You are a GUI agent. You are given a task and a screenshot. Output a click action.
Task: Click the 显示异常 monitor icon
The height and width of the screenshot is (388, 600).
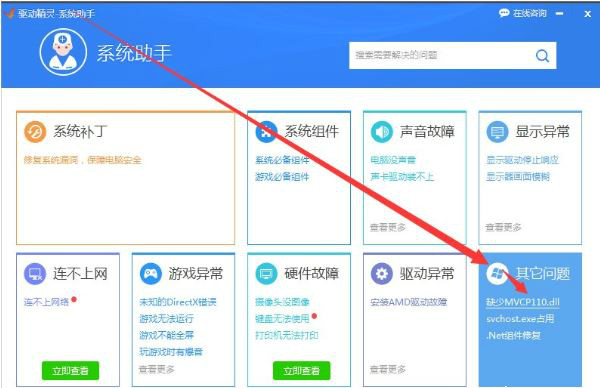tap(497, 132)
